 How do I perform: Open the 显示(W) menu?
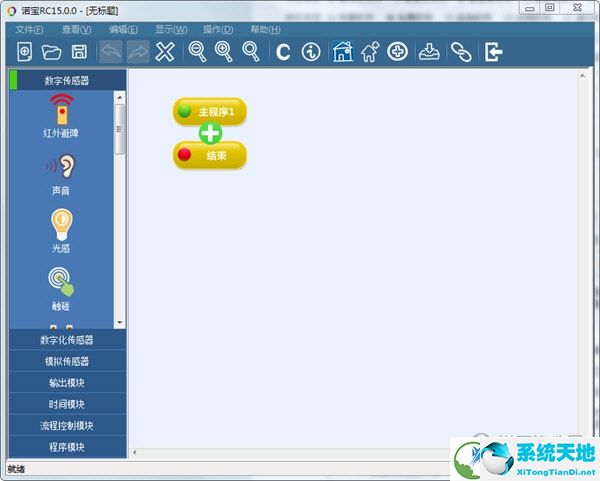click(171, 29)
